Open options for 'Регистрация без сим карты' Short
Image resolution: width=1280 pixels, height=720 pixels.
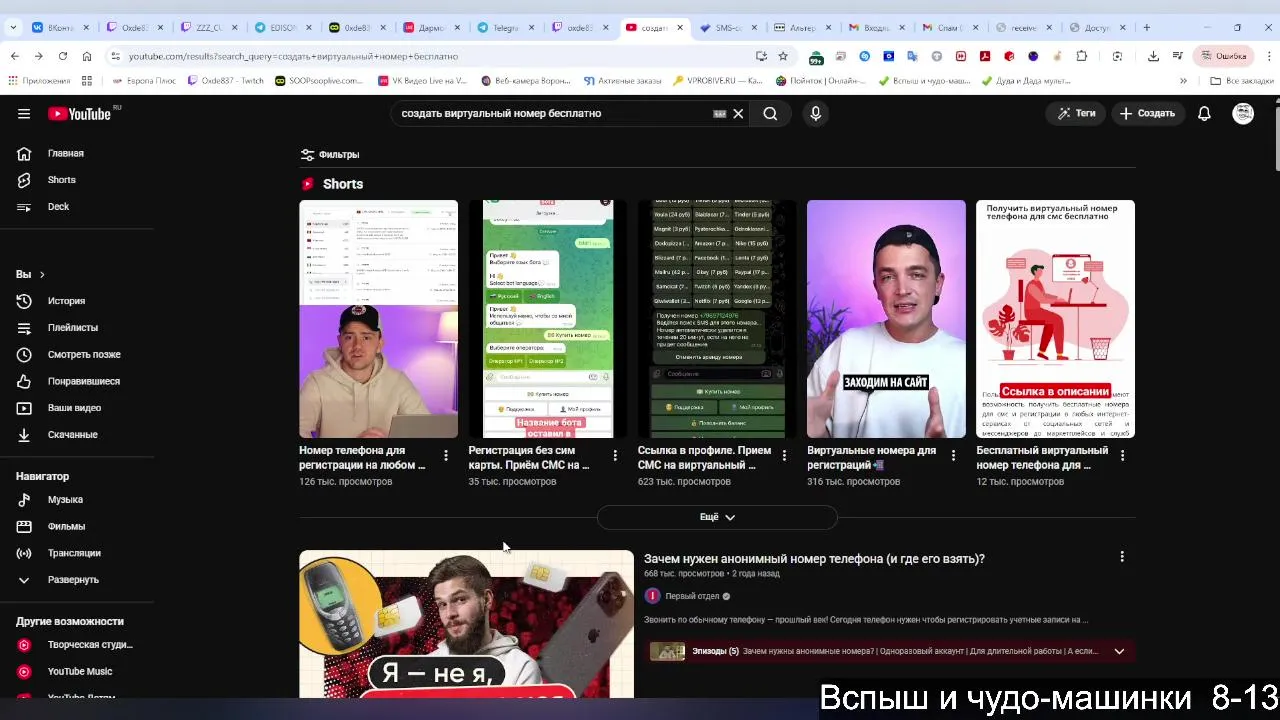615,456
